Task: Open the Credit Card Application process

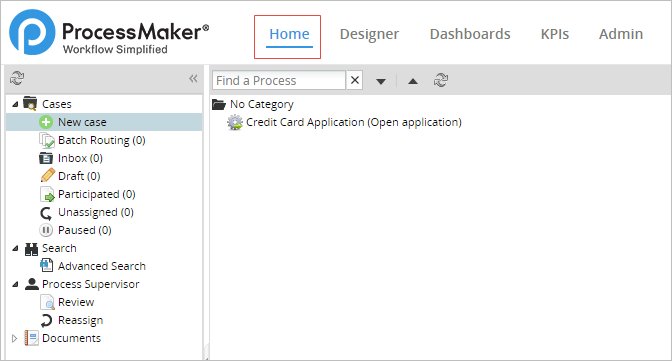Action: [x=354, y=122]
